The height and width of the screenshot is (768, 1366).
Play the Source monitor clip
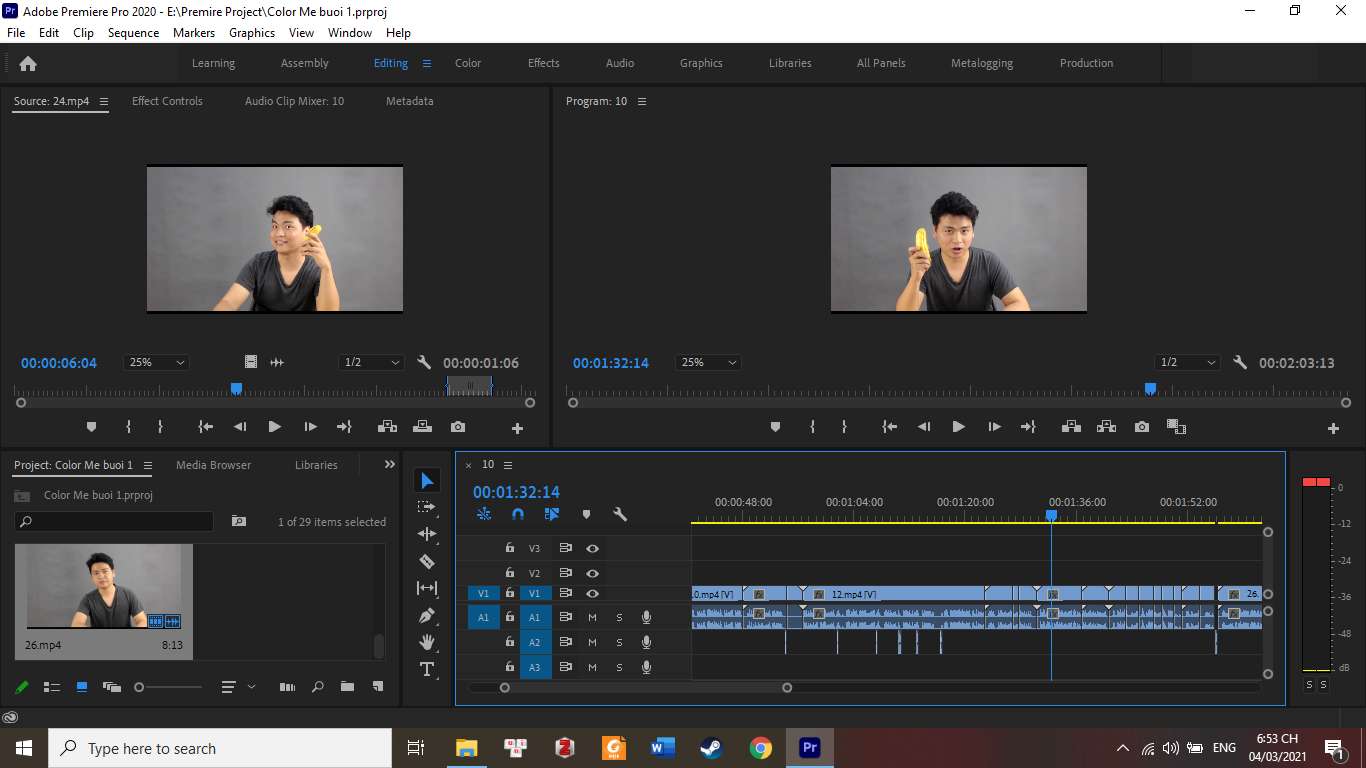pos(274,427)
